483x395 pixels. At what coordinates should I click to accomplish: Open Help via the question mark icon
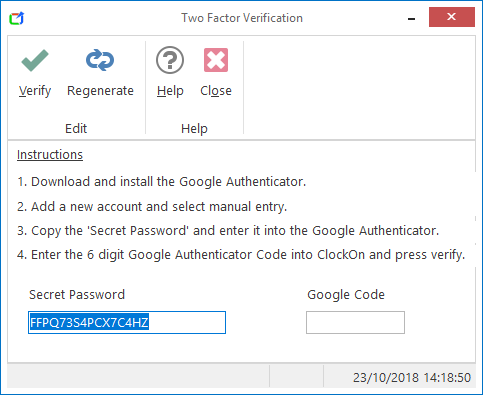[170, 60]
